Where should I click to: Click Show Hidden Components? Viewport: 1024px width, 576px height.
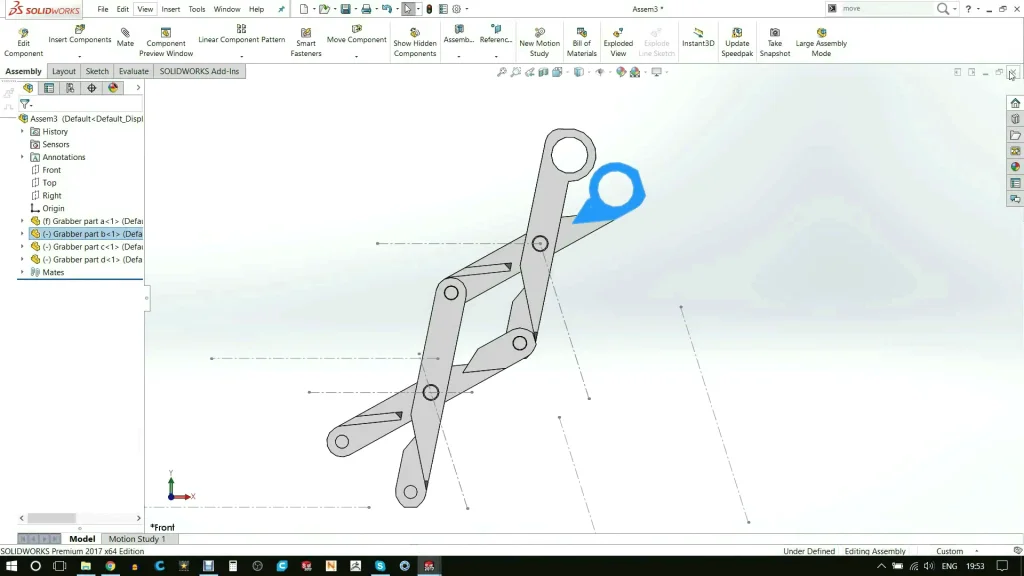click(x=415, y=42)
